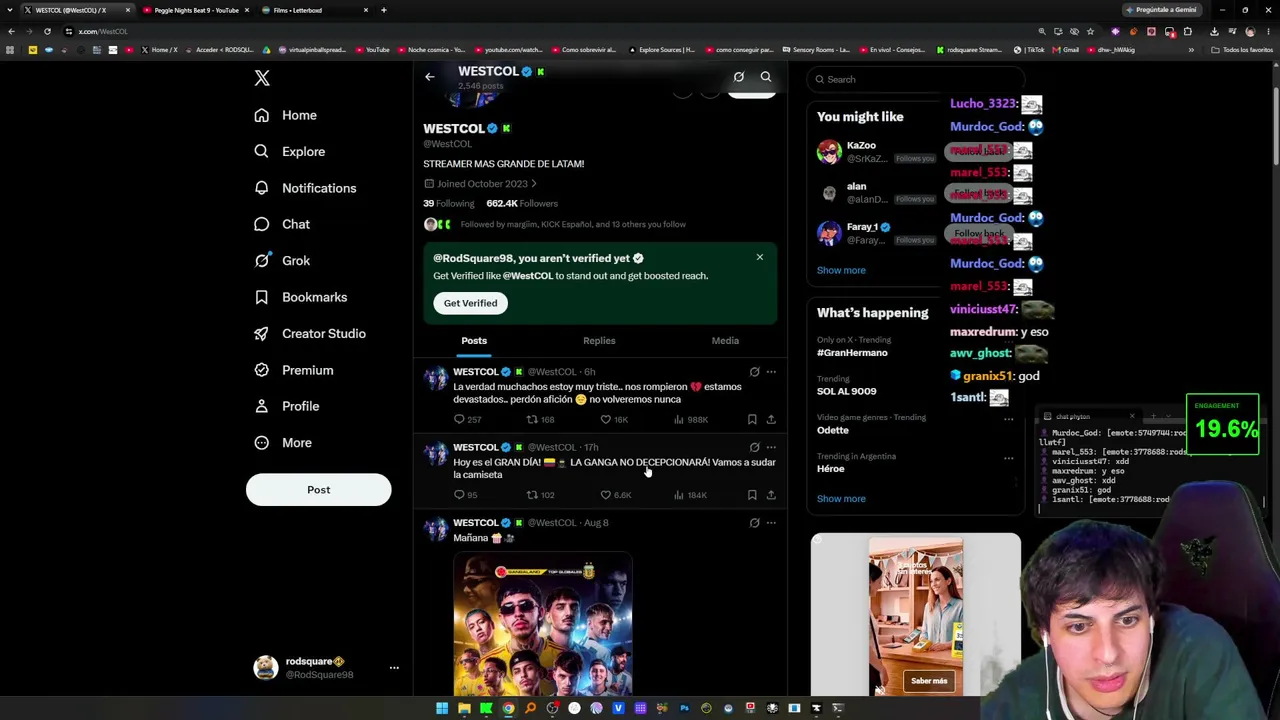Reply to the 'Hoy es el GRAN DÍA' post
1280x720 pixels.
(x=459, y=495)
